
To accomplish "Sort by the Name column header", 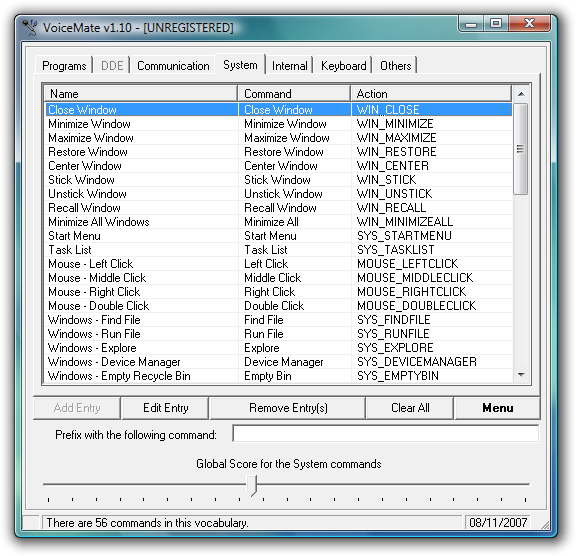I will point(141,94).
